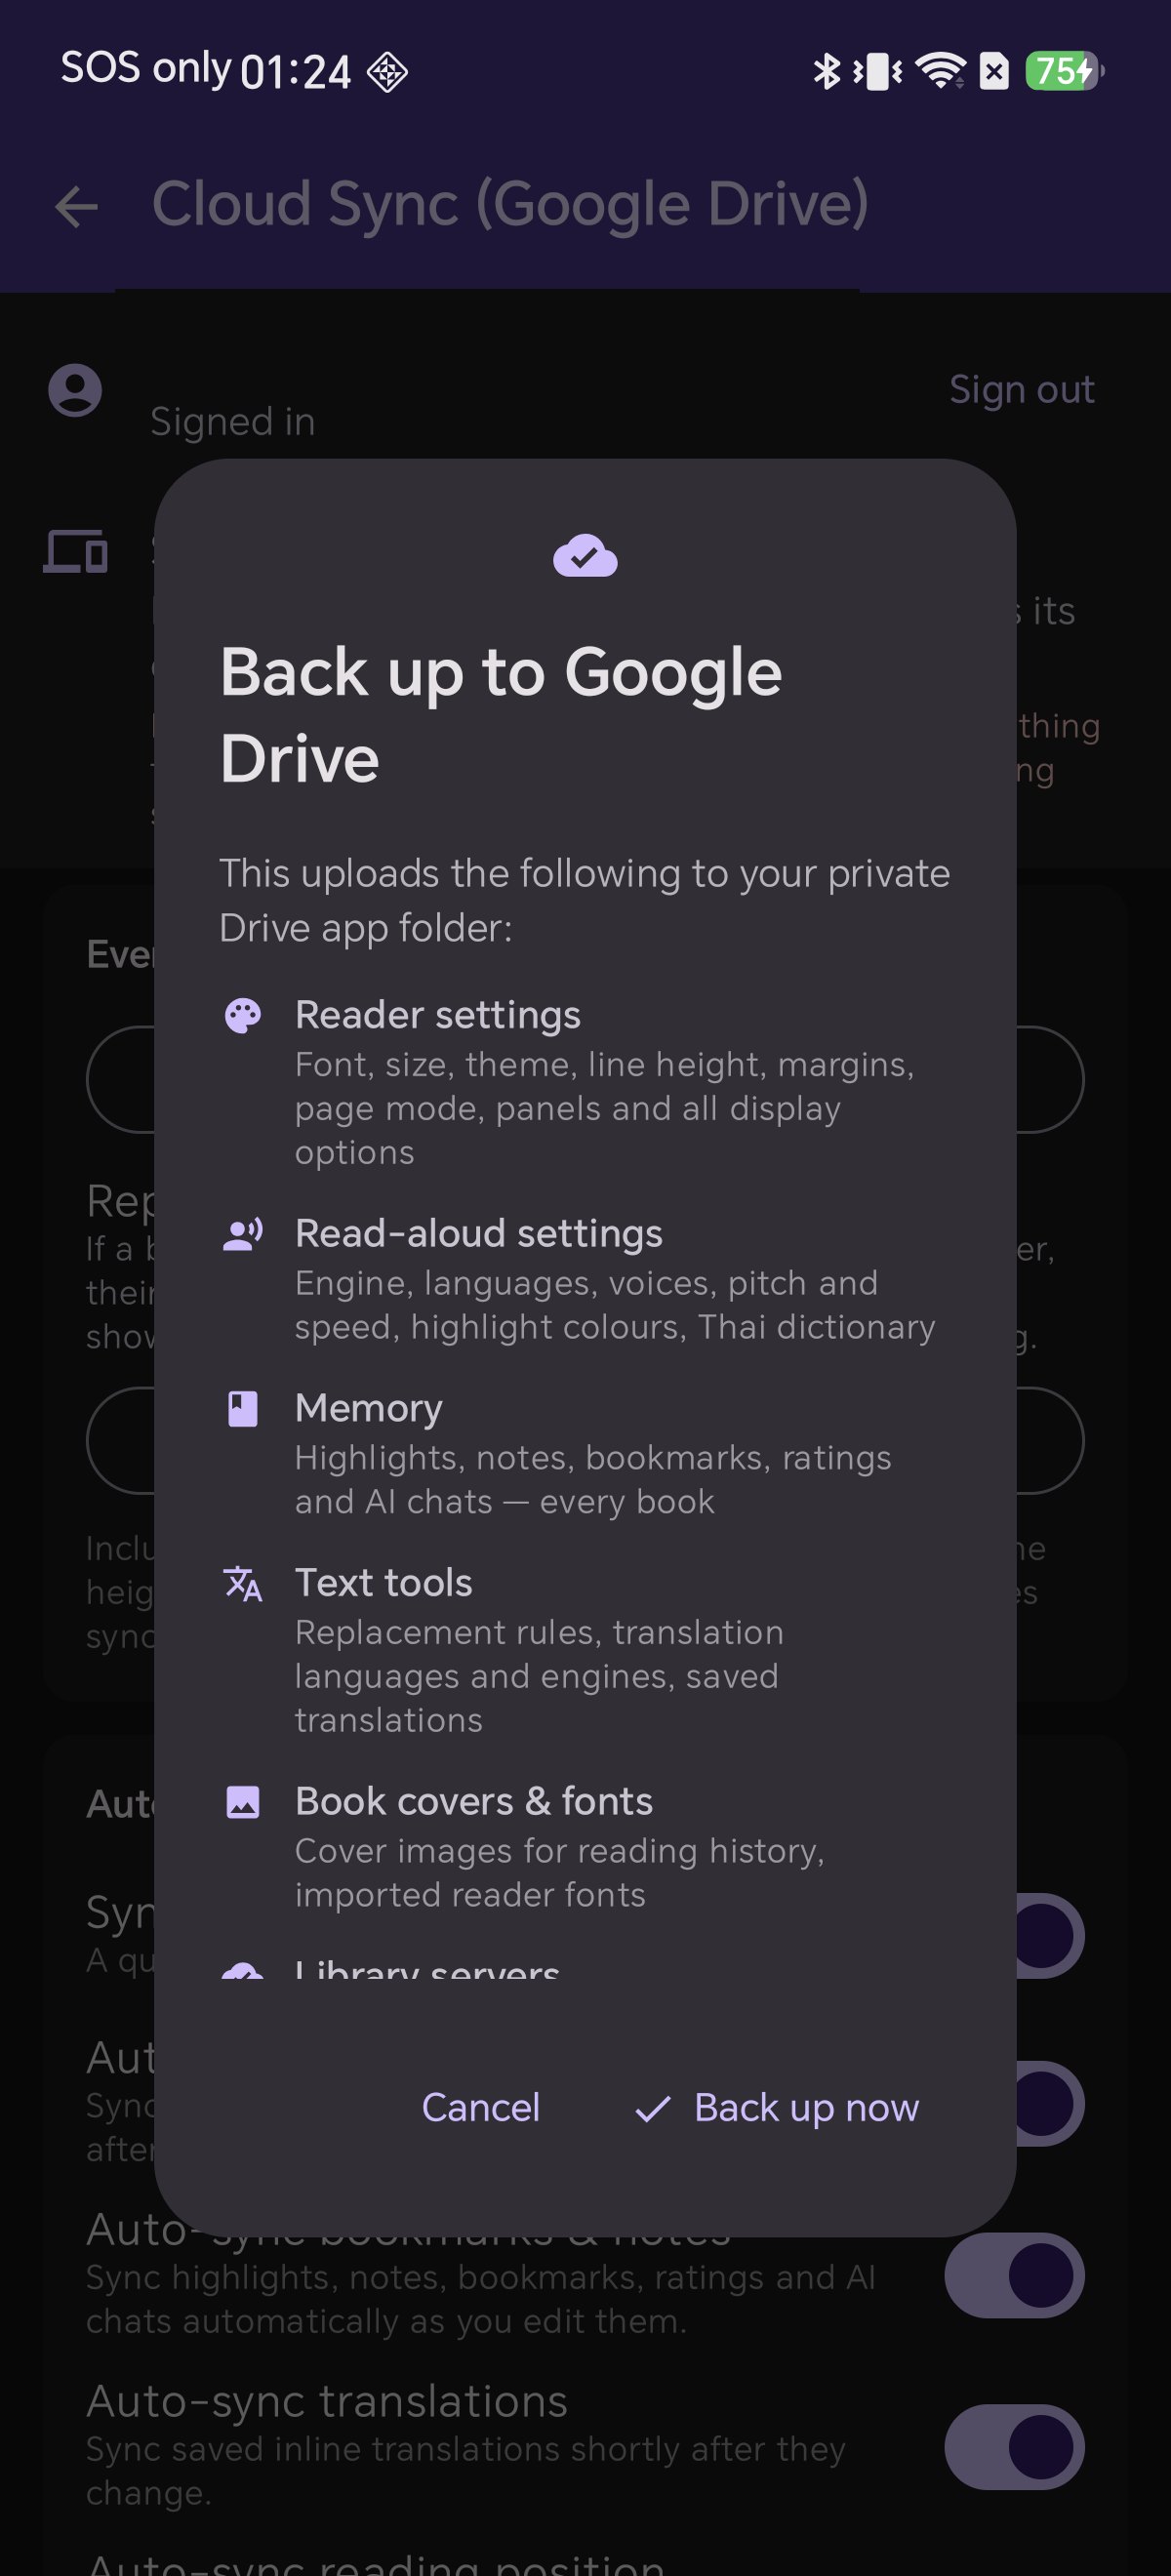1171x2576 pixels.
Task: Tap the cloud check icon atop dialog
Action: tap(585, 556)
